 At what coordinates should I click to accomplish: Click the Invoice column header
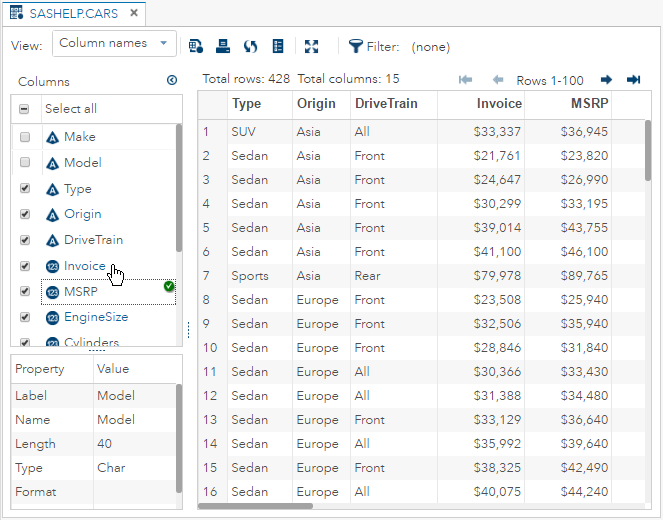[x=498, y=103]
